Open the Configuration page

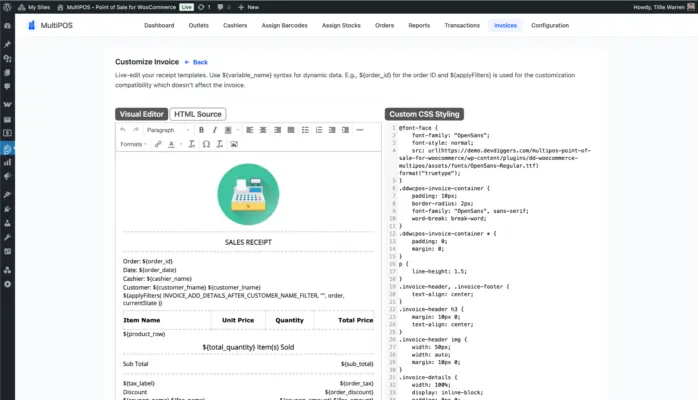click(x=550, y=25)
